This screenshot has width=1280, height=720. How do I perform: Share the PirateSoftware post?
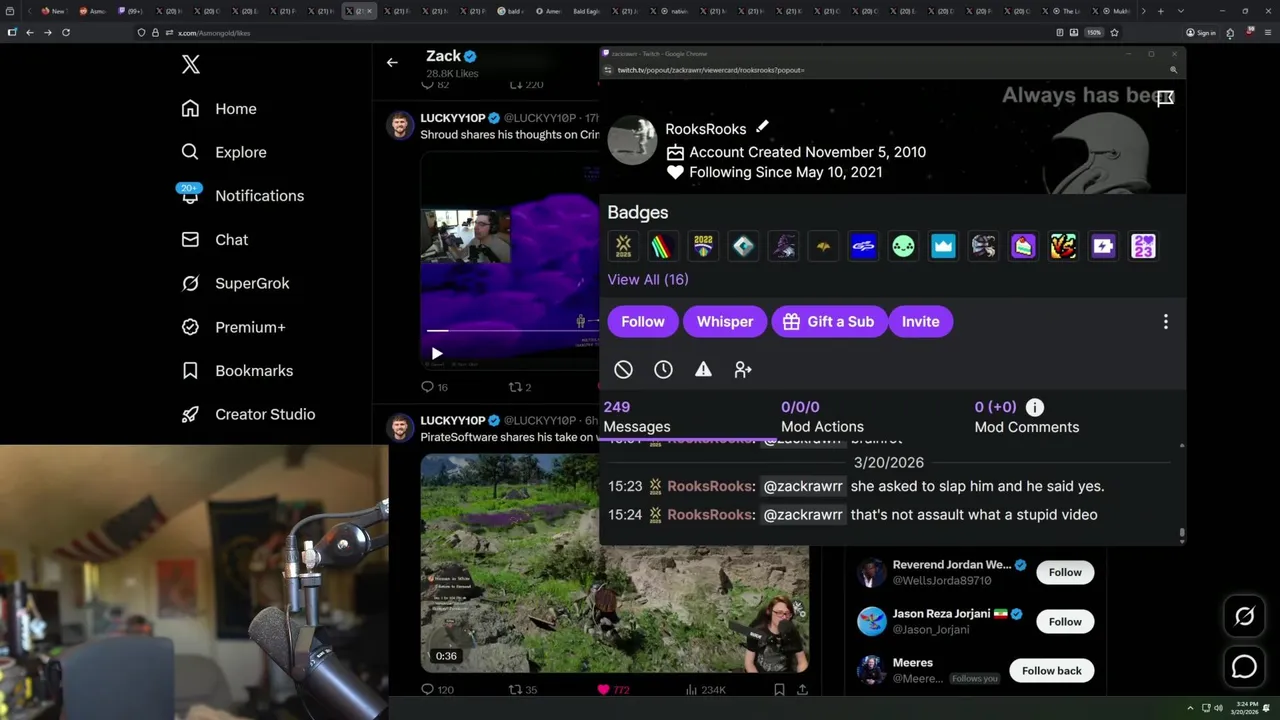[x=802, y=689]
